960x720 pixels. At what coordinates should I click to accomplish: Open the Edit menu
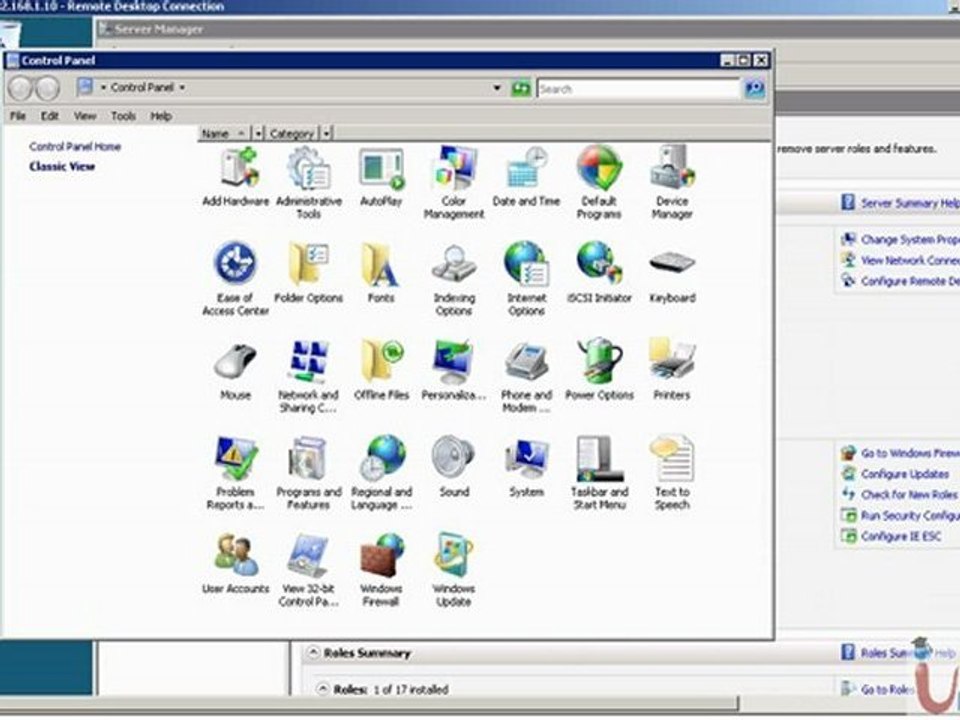coord(50,116)
